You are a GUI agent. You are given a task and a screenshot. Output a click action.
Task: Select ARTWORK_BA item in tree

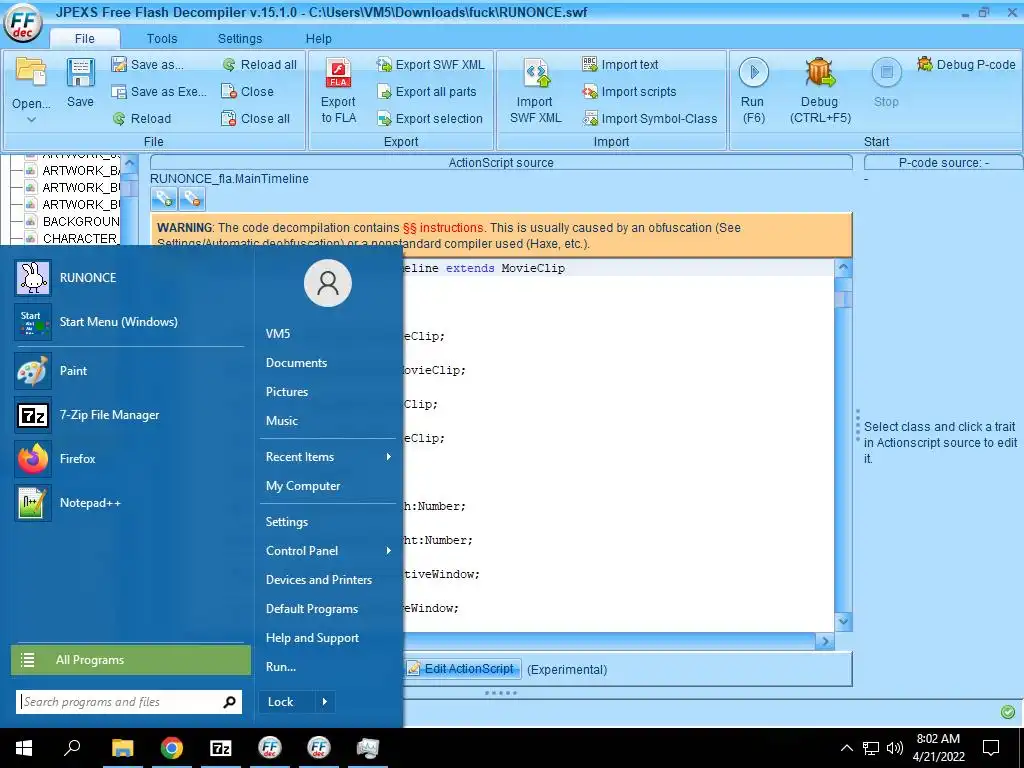pyautogui.click(x=72, y=170)
